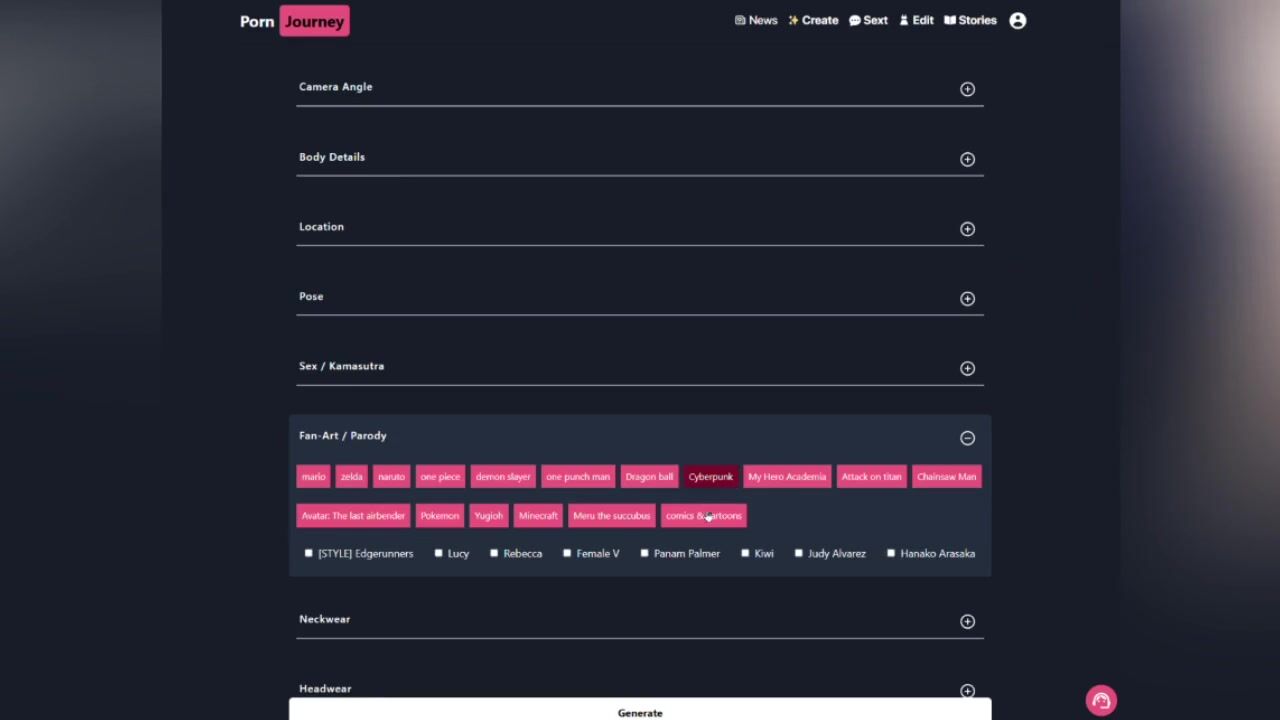Expand the Pose section
The height and width of the screenshot is (720, 1280).
tap(967, 298)
